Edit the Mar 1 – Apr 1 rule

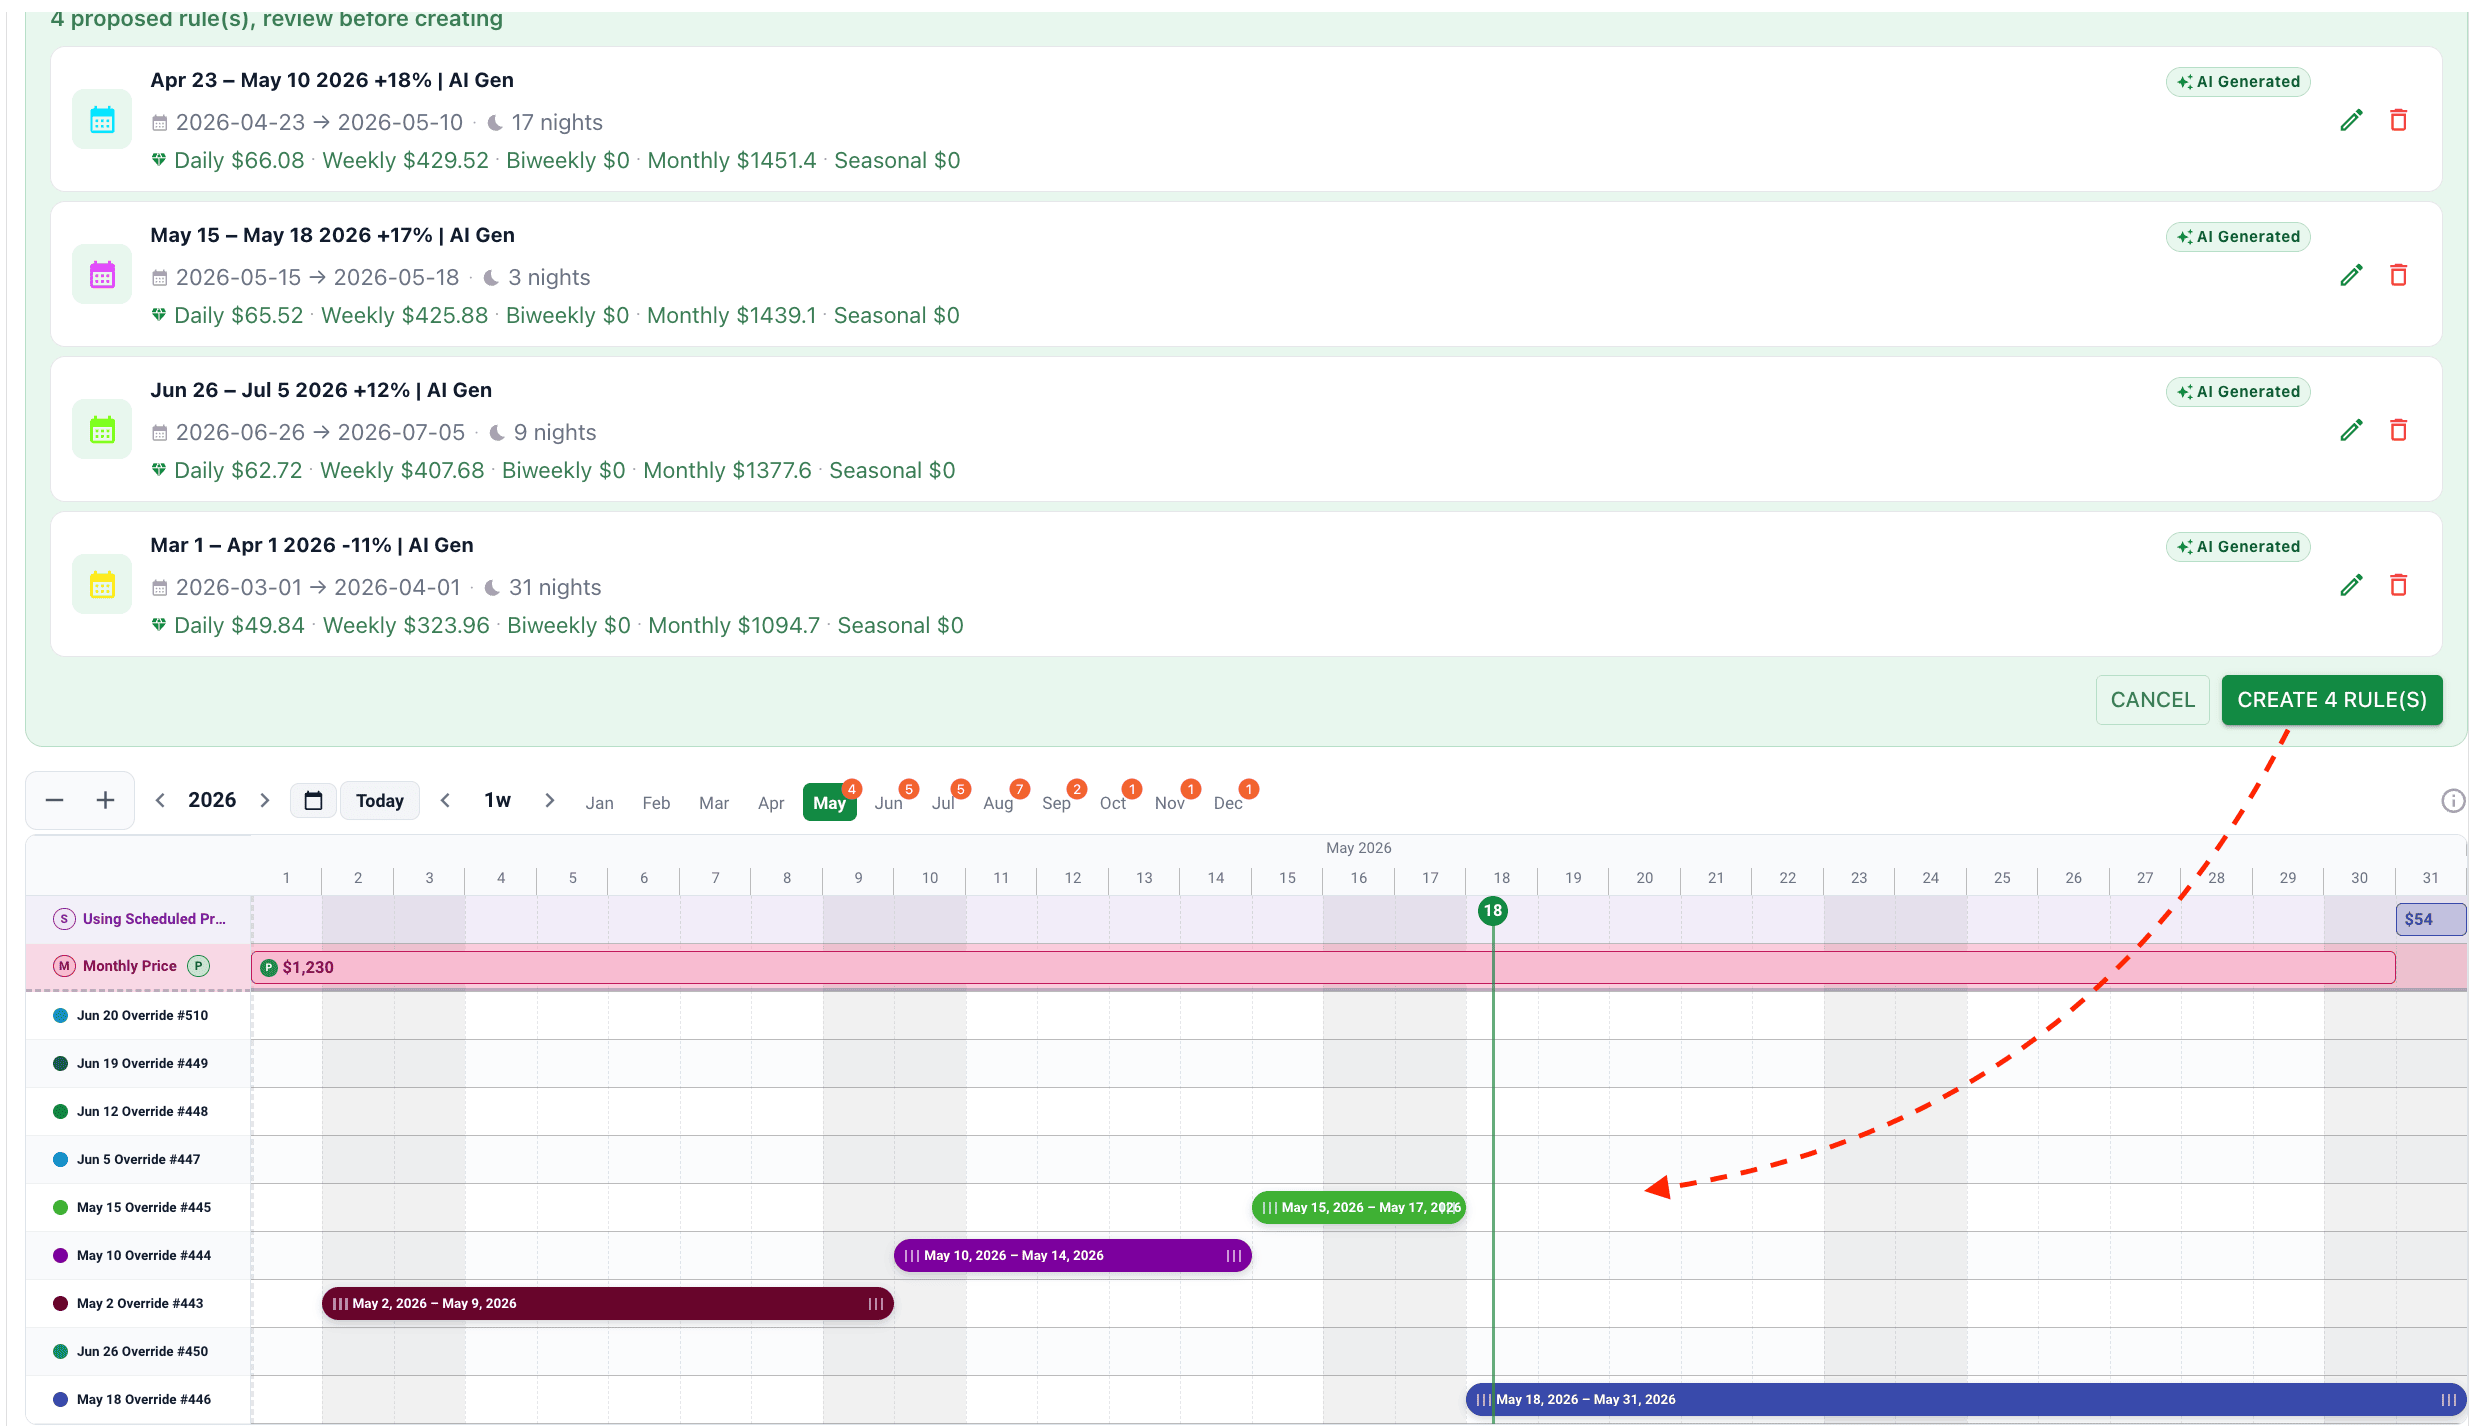(2351, 585)
